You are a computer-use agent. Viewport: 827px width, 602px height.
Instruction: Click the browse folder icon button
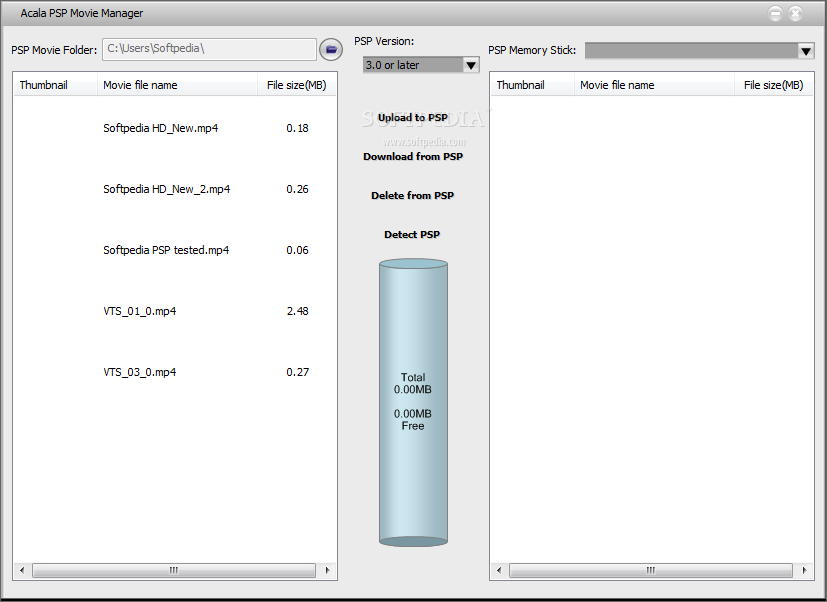point(331,50)
